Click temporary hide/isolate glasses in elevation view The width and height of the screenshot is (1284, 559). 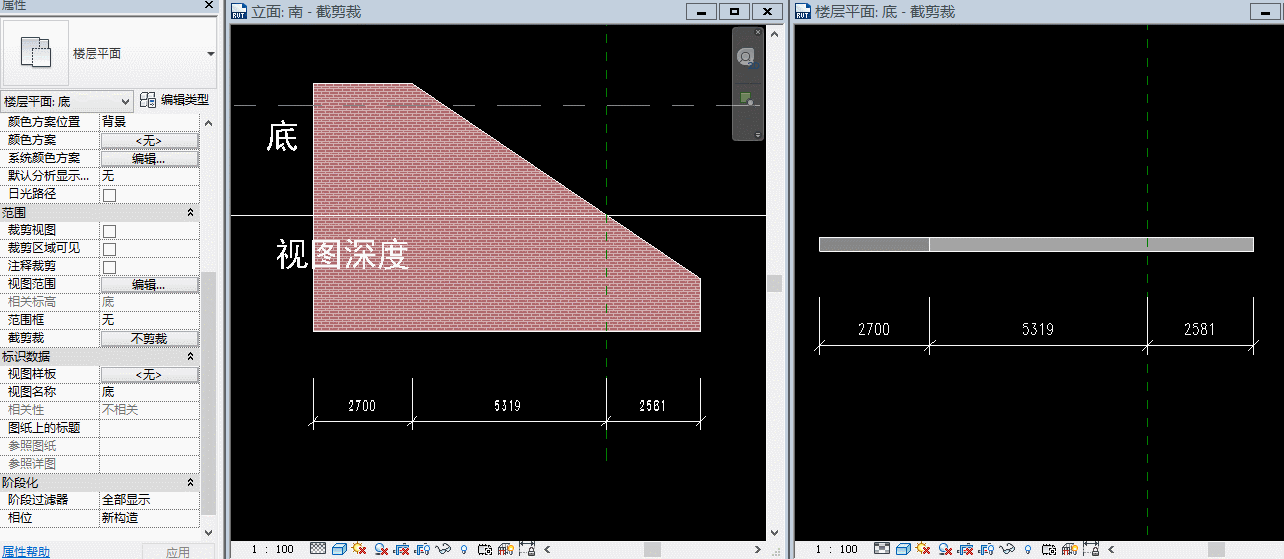point(443,549)
